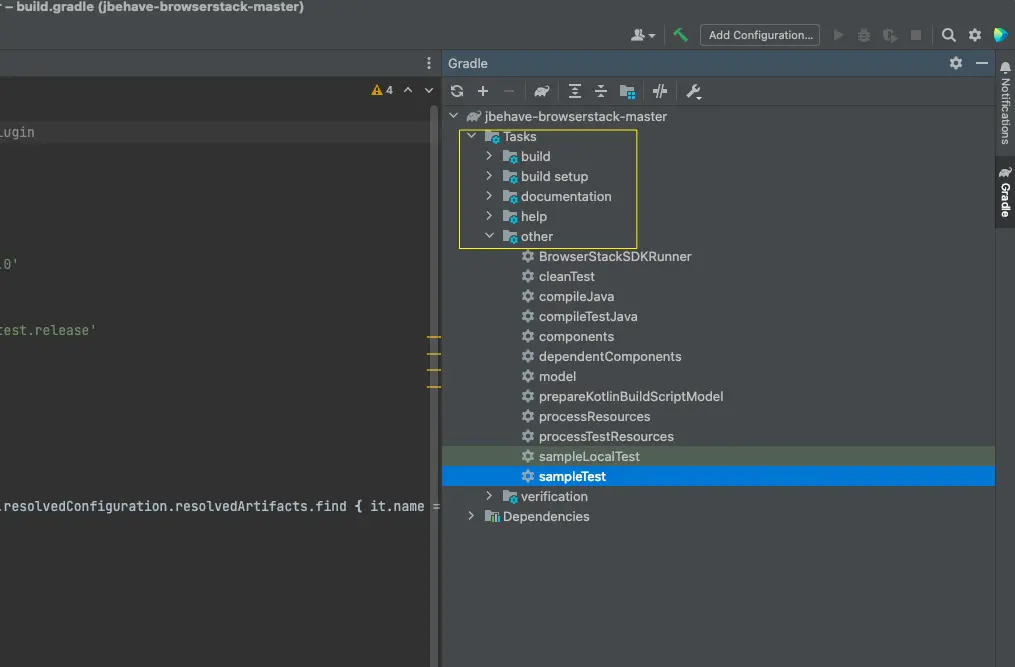Select the sampleLocalTest Gradle task
Viewport: 1015px width, 667px height.
(x=589, y=456)
